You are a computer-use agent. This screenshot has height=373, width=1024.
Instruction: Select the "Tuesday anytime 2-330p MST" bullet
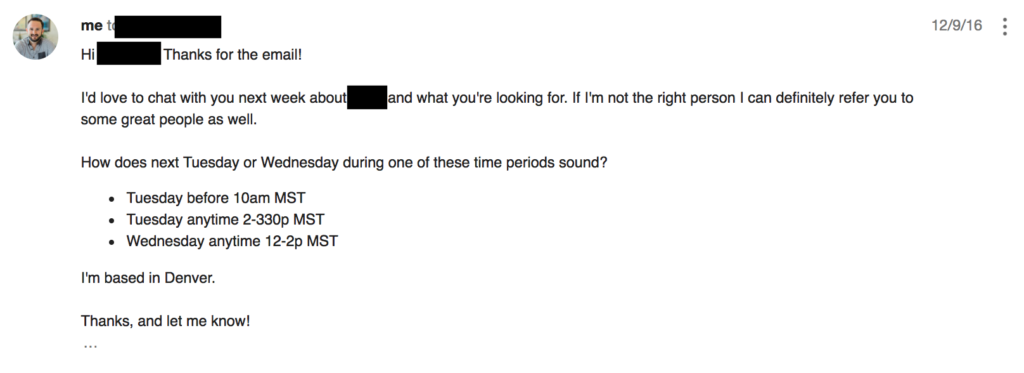click(x=225, y=219)
